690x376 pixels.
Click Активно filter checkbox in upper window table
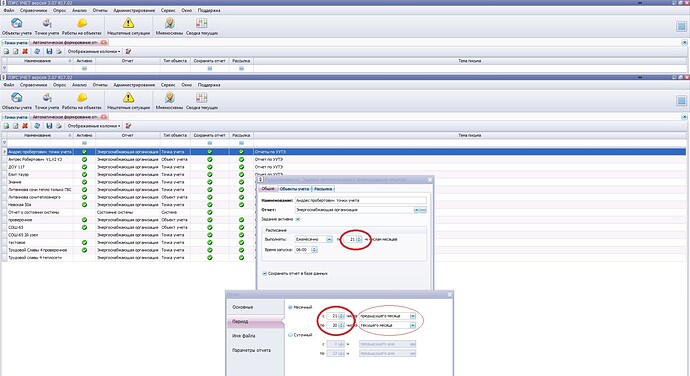point(84,69)
